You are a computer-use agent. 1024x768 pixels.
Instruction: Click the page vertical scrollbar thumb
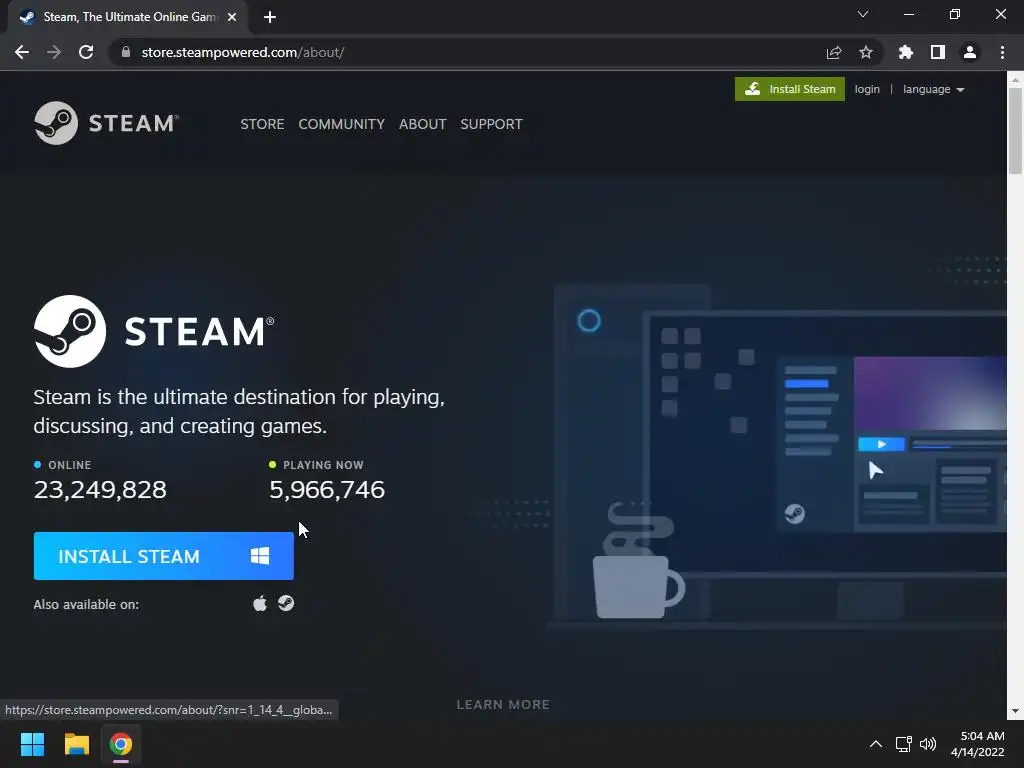coord(1015,130)
